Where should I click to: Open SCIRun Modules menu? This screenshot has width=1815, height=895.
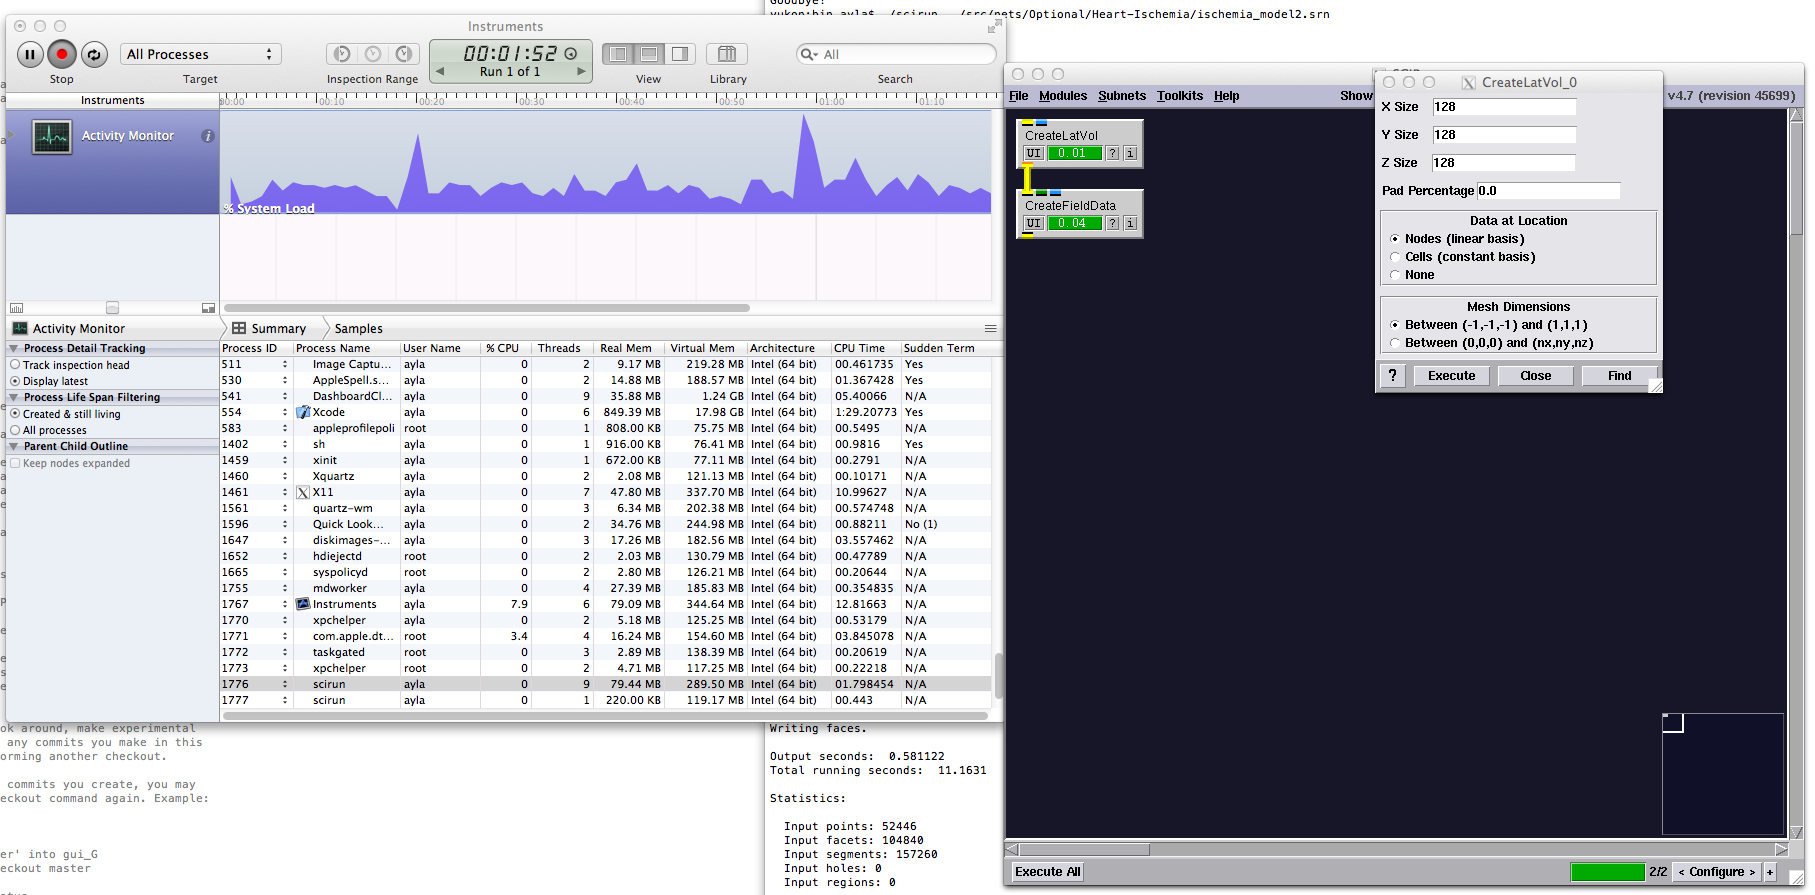[1063, 96]
